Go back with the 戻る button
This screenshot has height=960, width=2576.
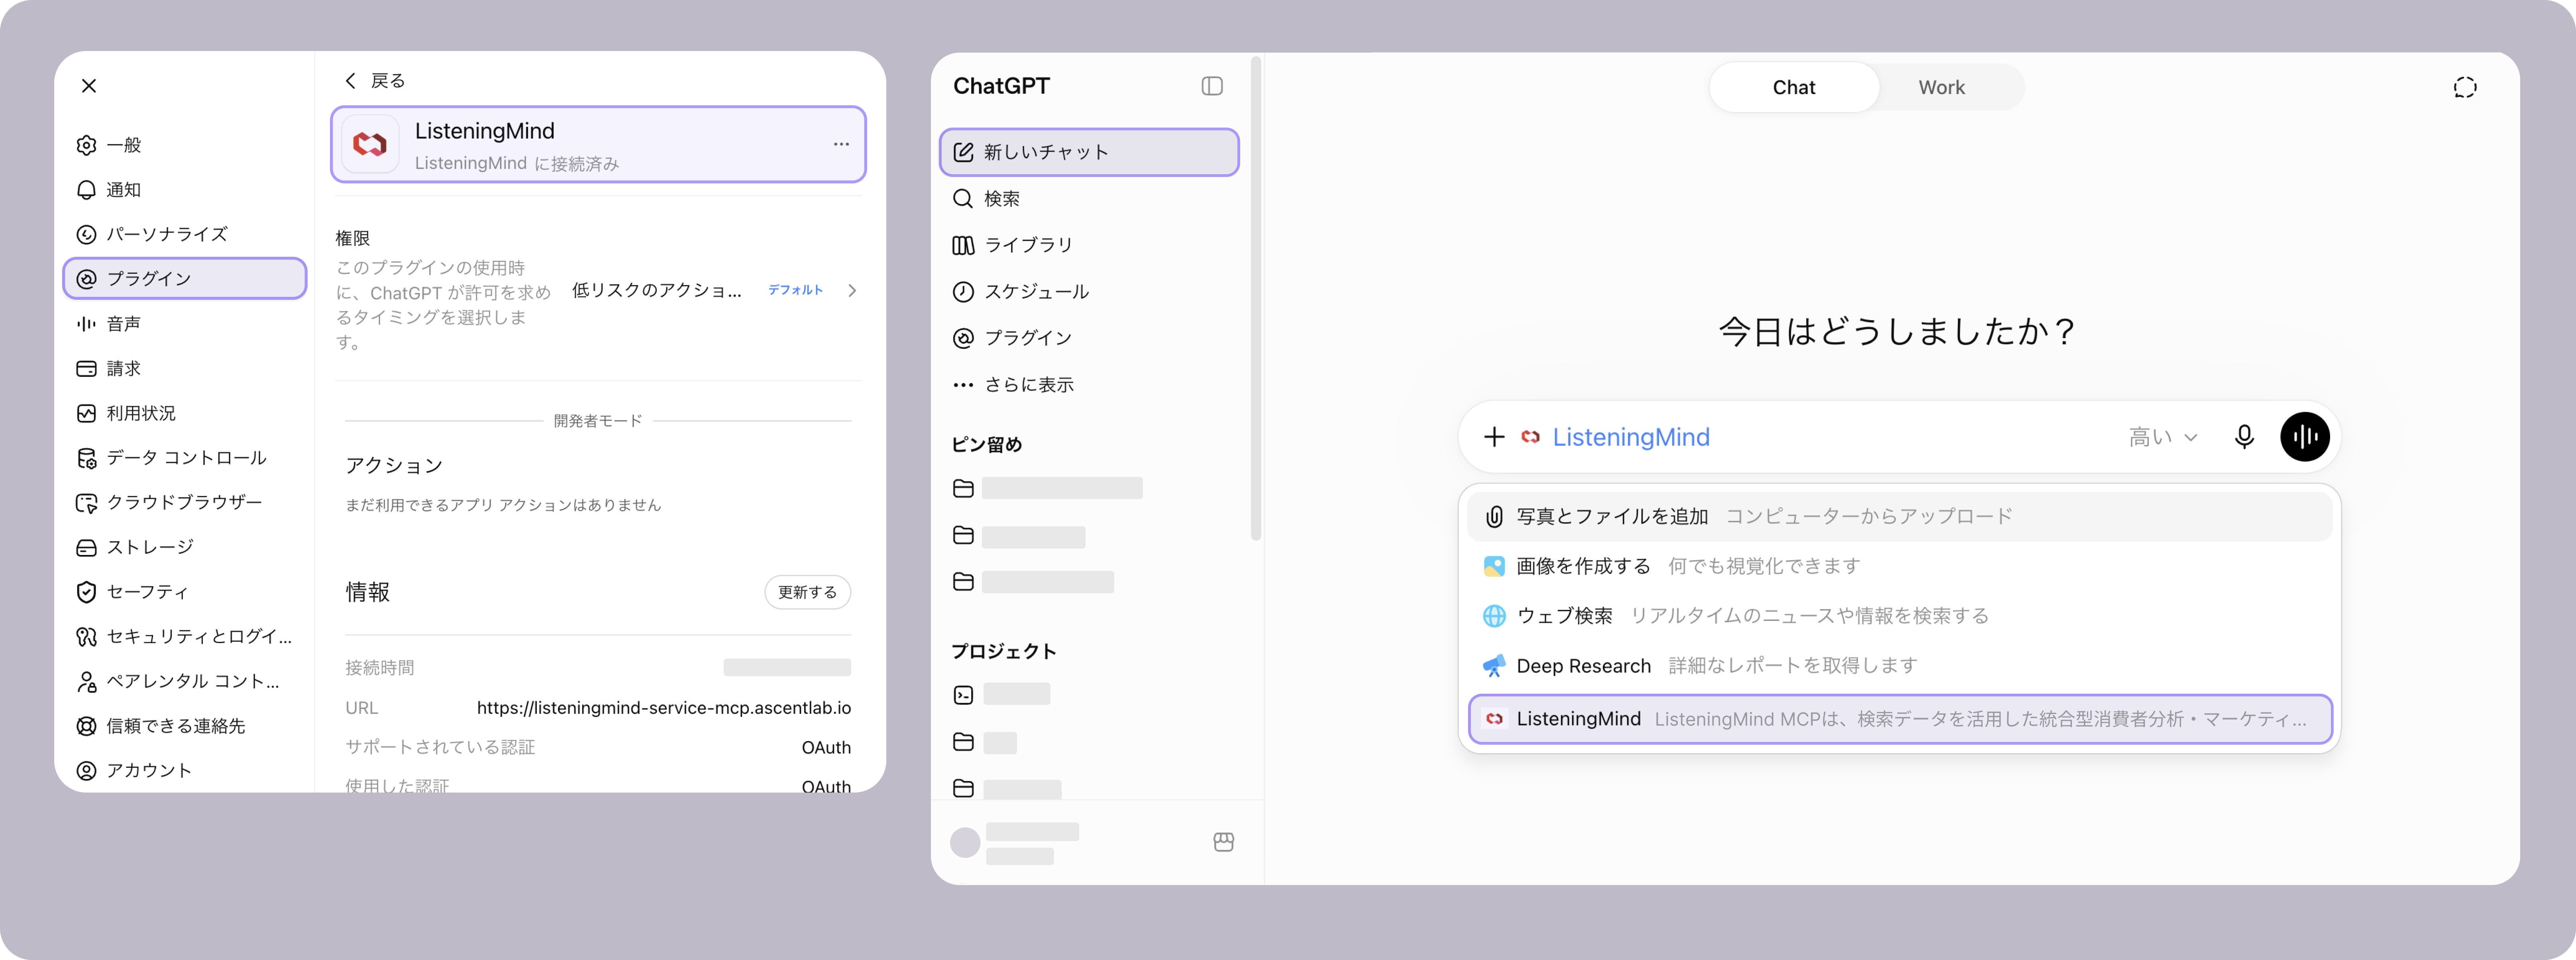click(x=375, y=81)
